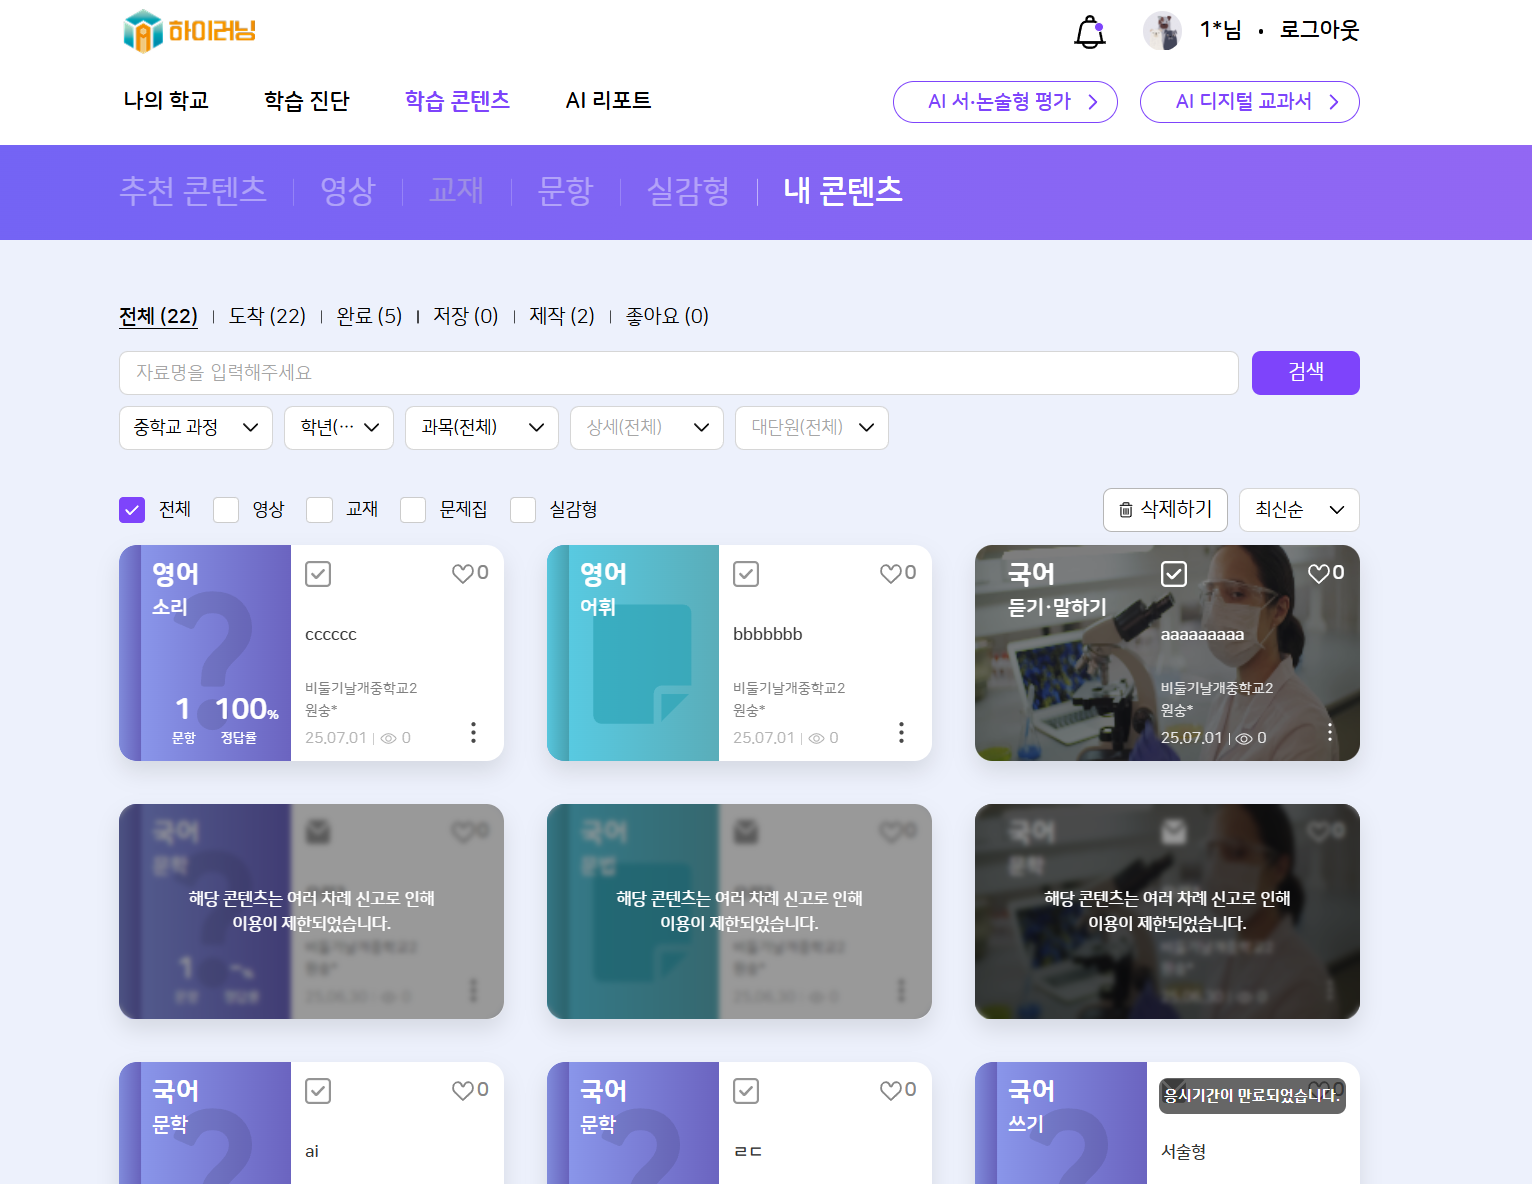
Task: Uncheck the 전체 filter checkbox
Action: tap(132, 510)
